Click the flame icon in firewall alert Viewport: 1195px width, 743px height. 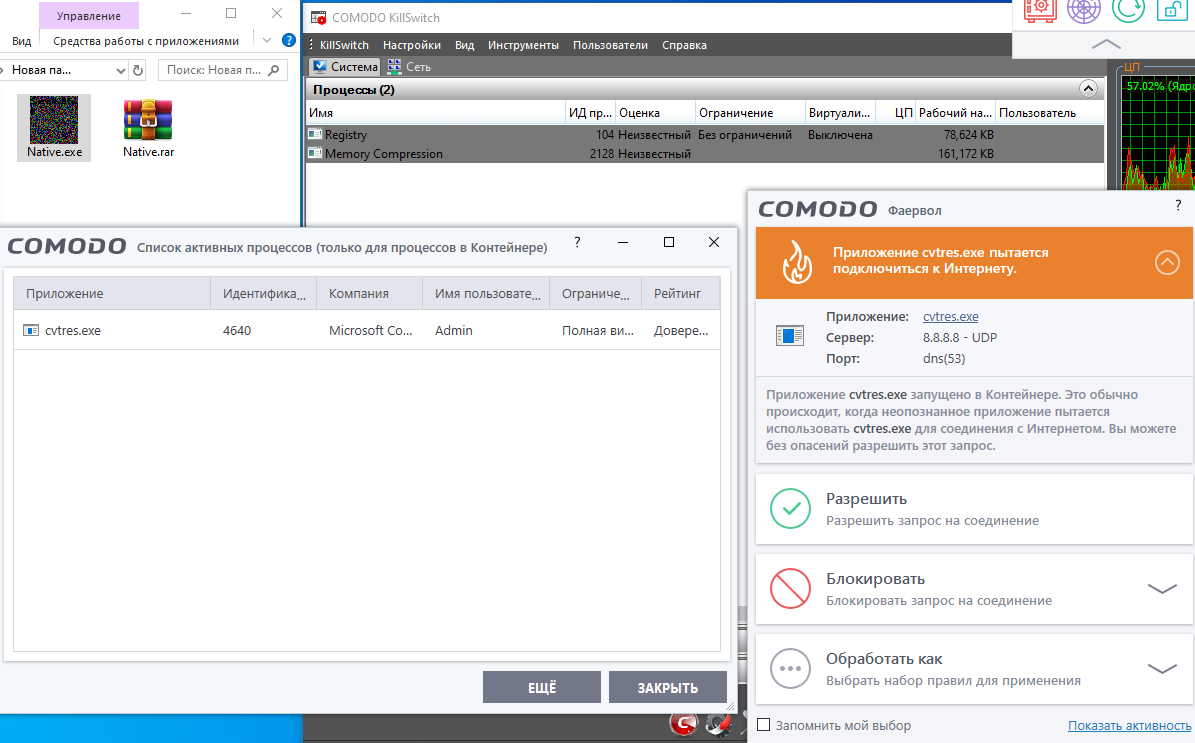[797, 262]
